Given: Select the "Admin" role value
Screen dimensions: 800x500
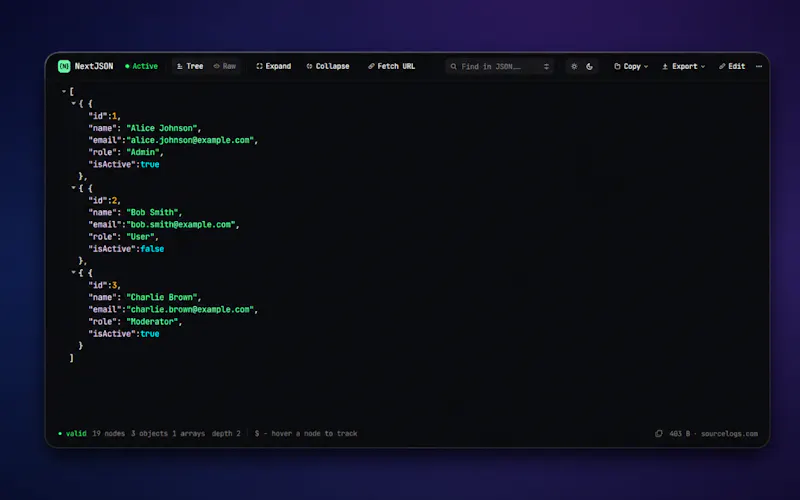Looking at the screenshot, I should tap(143, 152).
